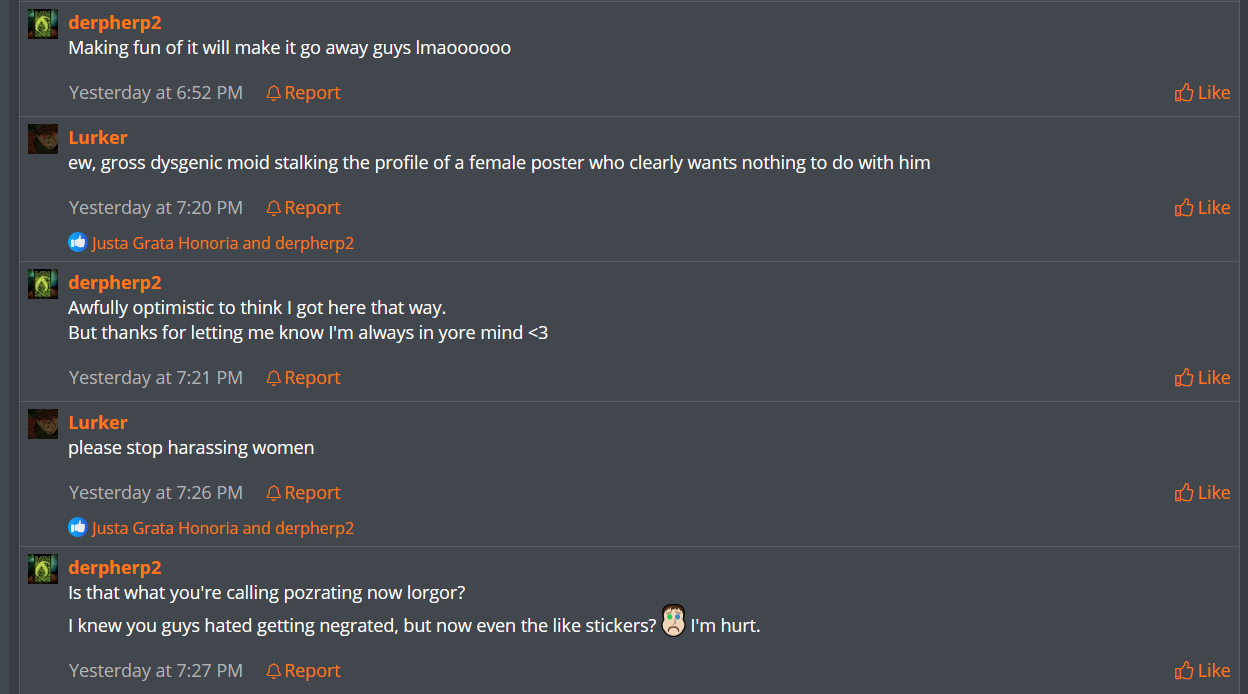Open reactions list under the 7:20 PM comment

tap(223, 243)
